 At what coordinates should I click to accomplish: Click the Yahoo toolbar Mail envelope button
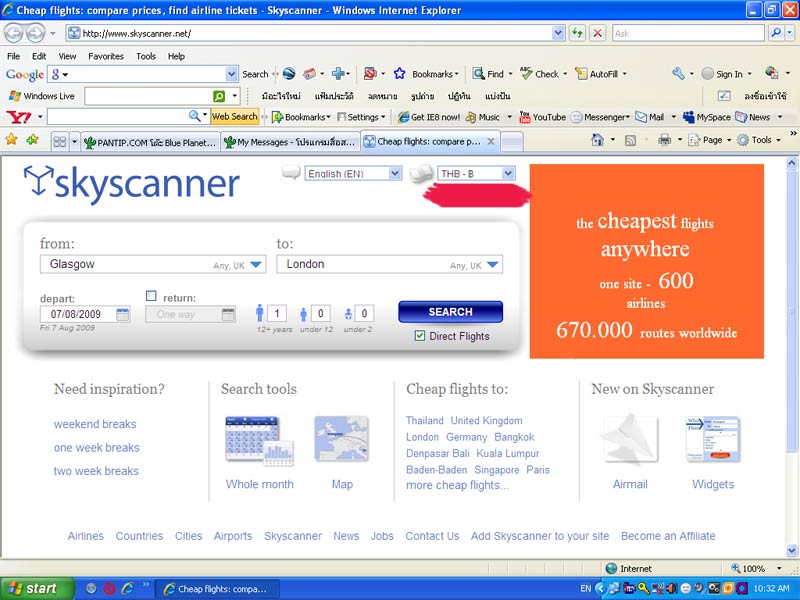[x=649, y=117]
